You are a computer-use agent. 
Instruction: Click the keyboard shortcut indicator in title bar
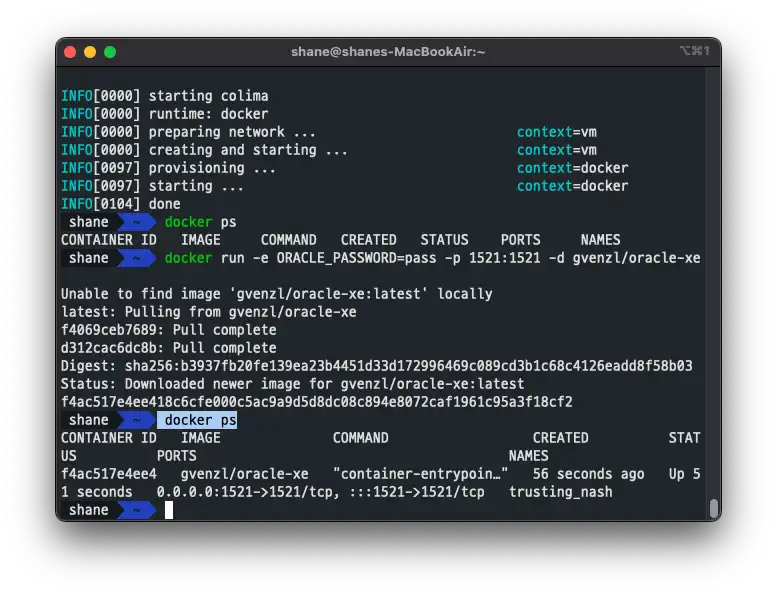[x=695, y=51]
